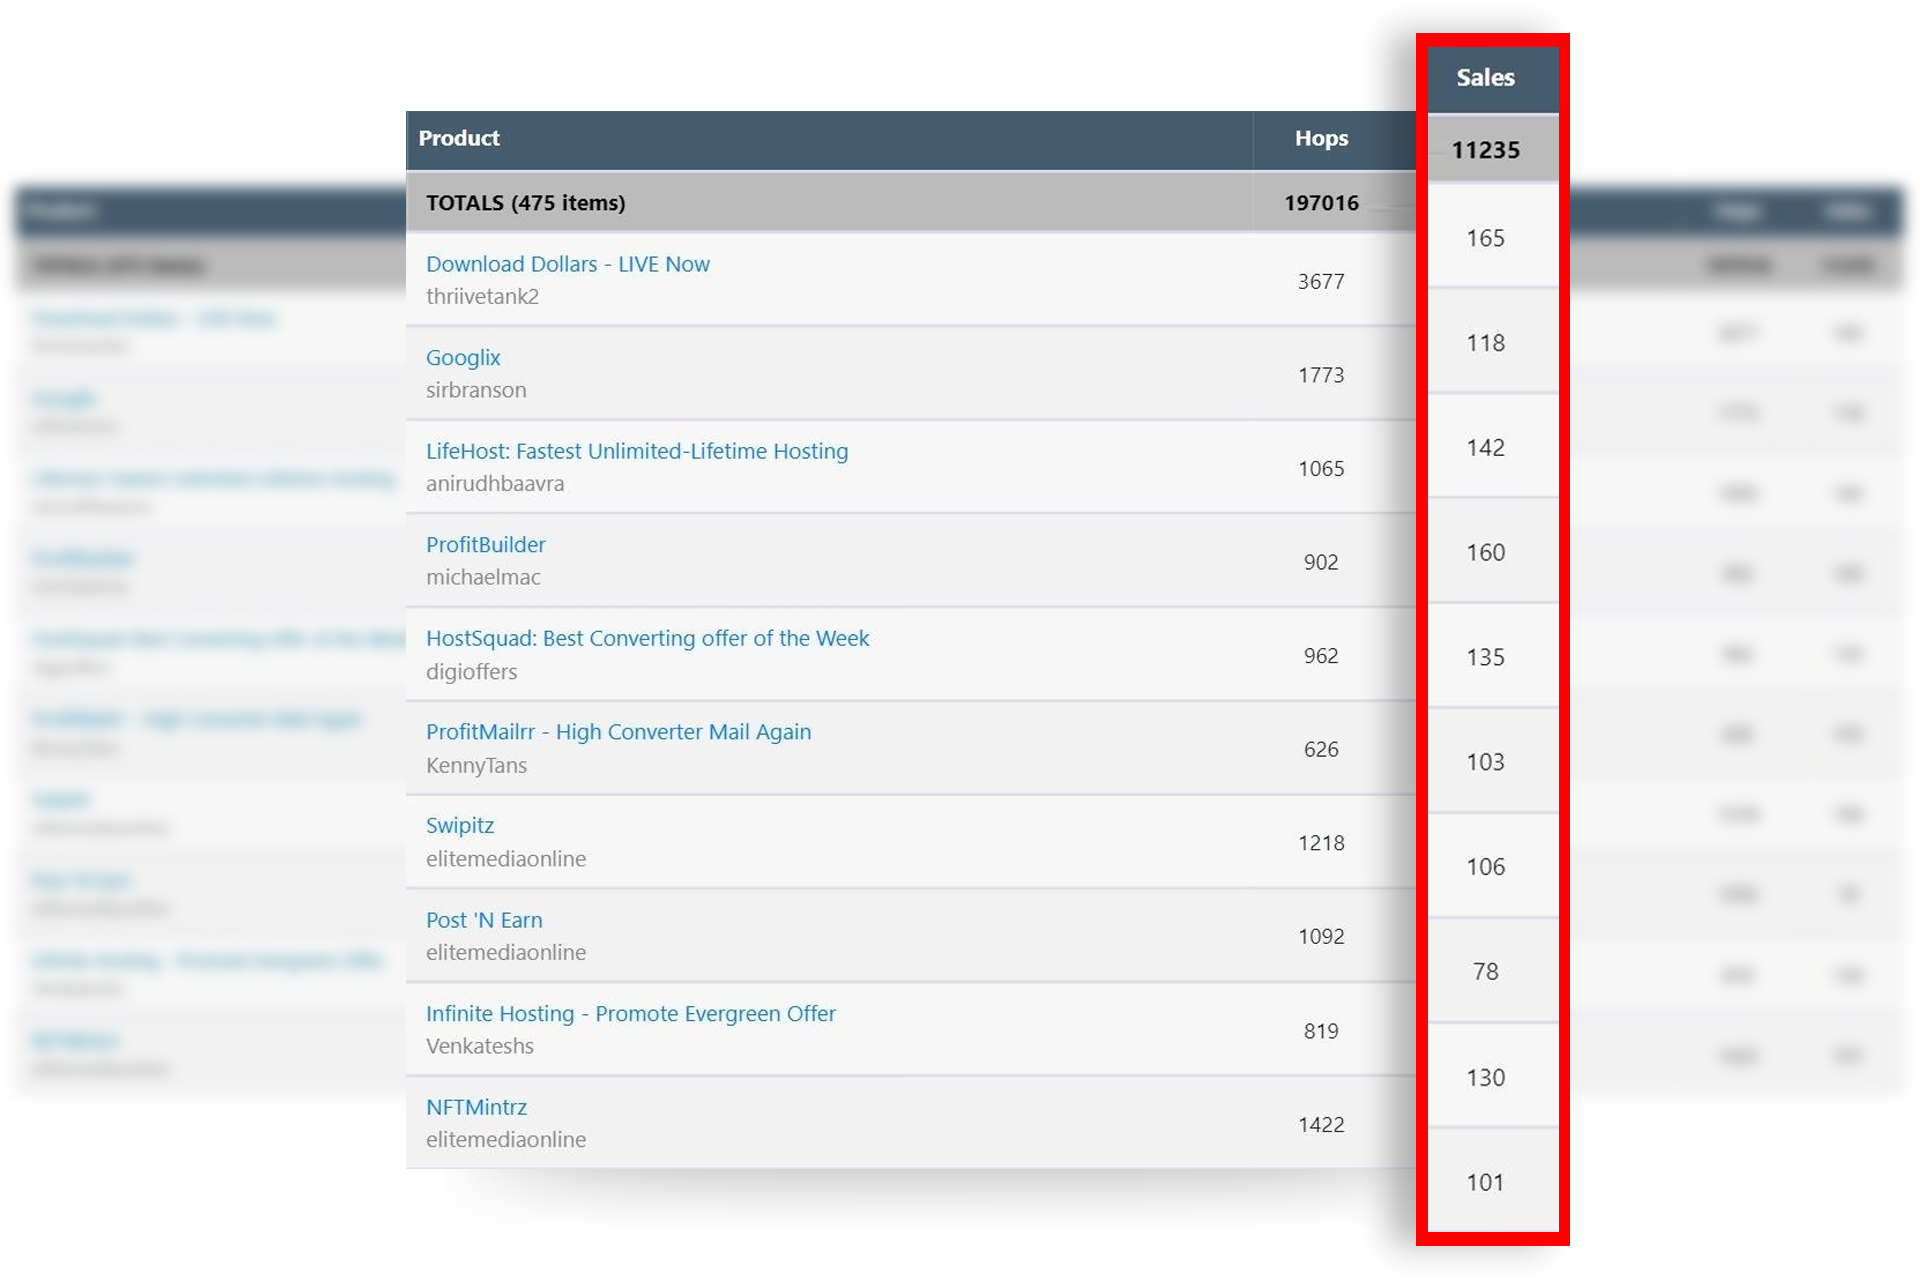Select sales value 106
Image resolution: width=1920 pixels, height=1280 pixels.
1485,867
